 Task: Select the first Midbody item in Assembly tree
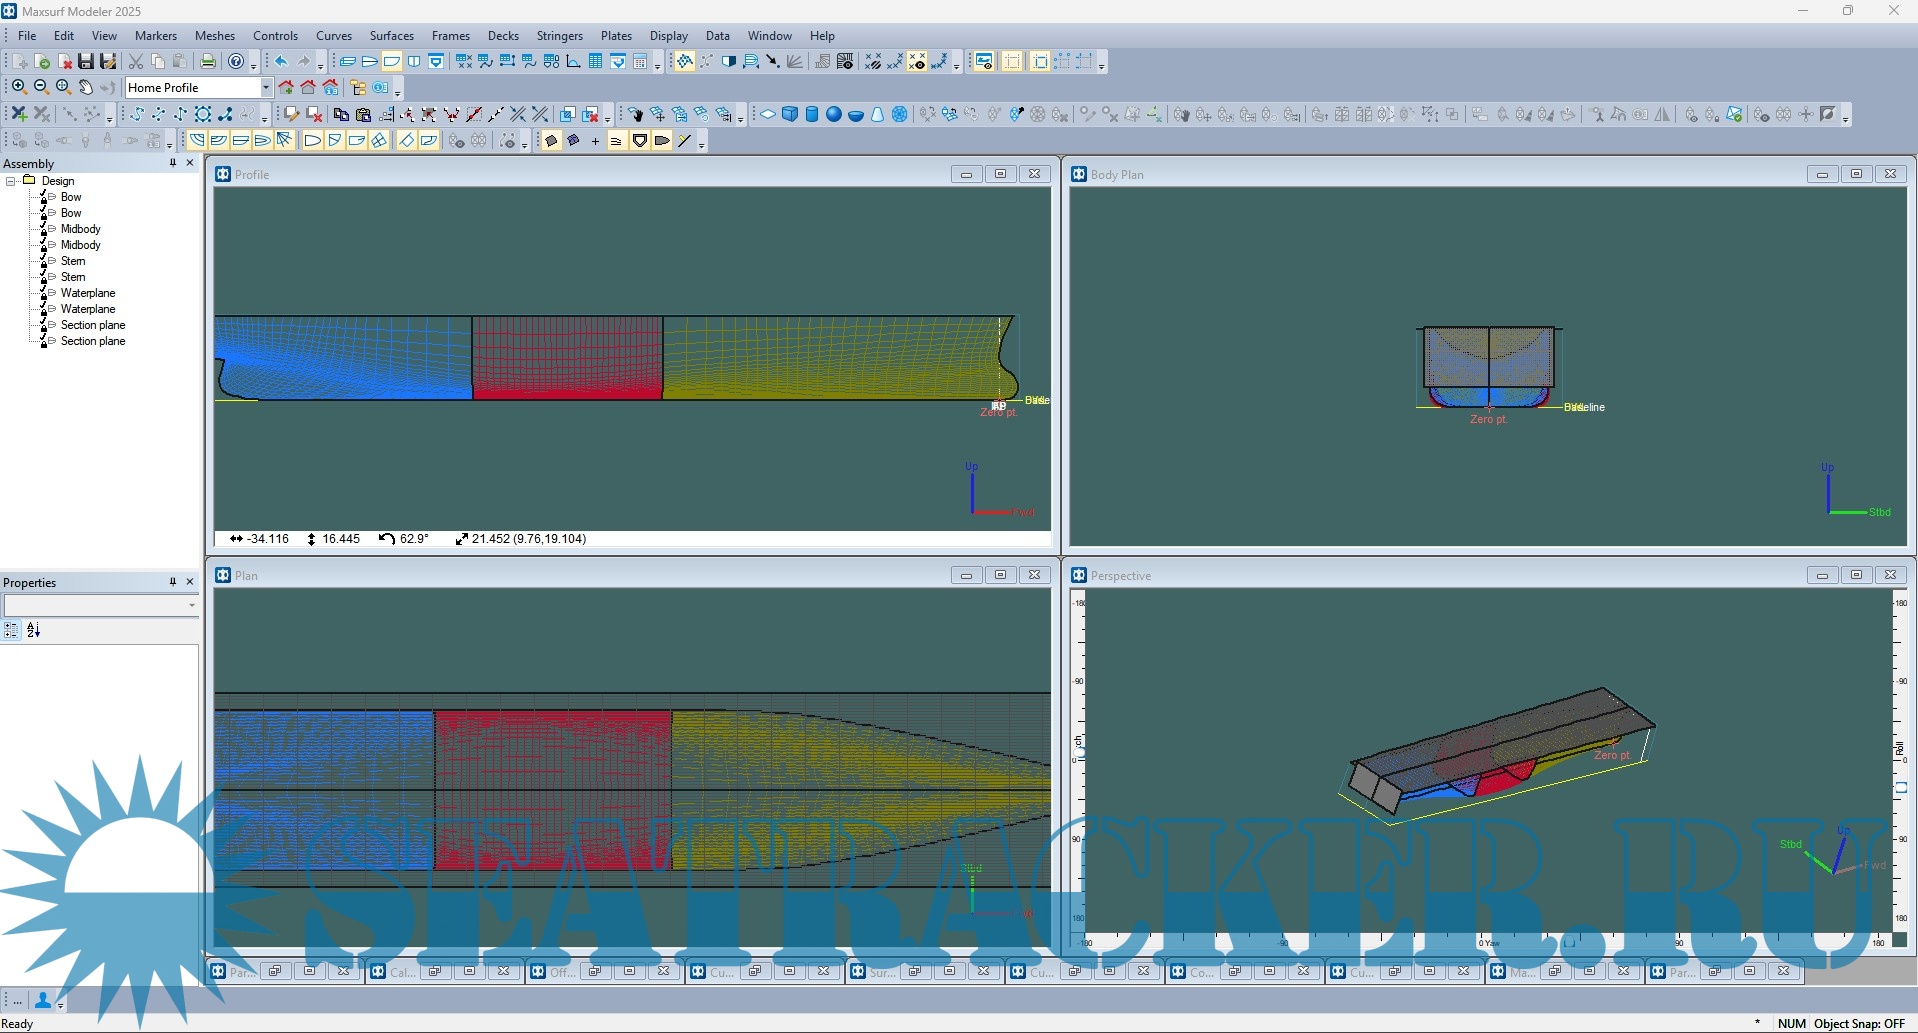[x=80, y=229]
